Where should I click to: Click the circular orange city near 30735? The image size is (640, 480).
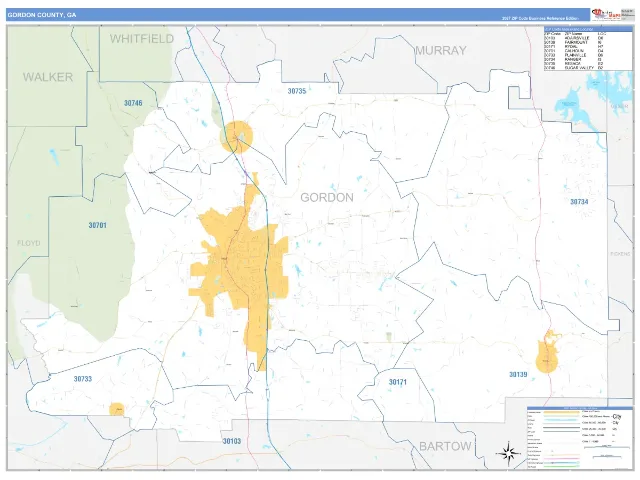(237, 137)
